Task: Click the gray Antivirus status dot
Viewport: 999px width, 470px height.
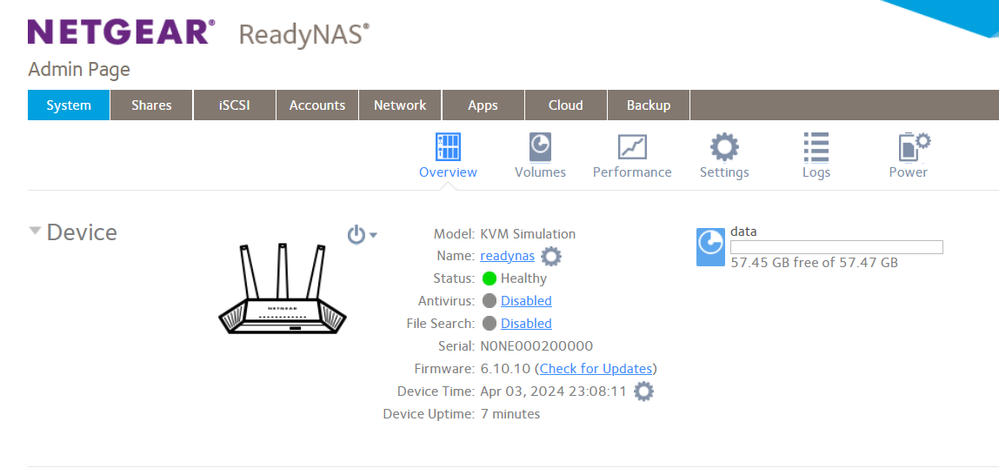Action: coord(489,301)
